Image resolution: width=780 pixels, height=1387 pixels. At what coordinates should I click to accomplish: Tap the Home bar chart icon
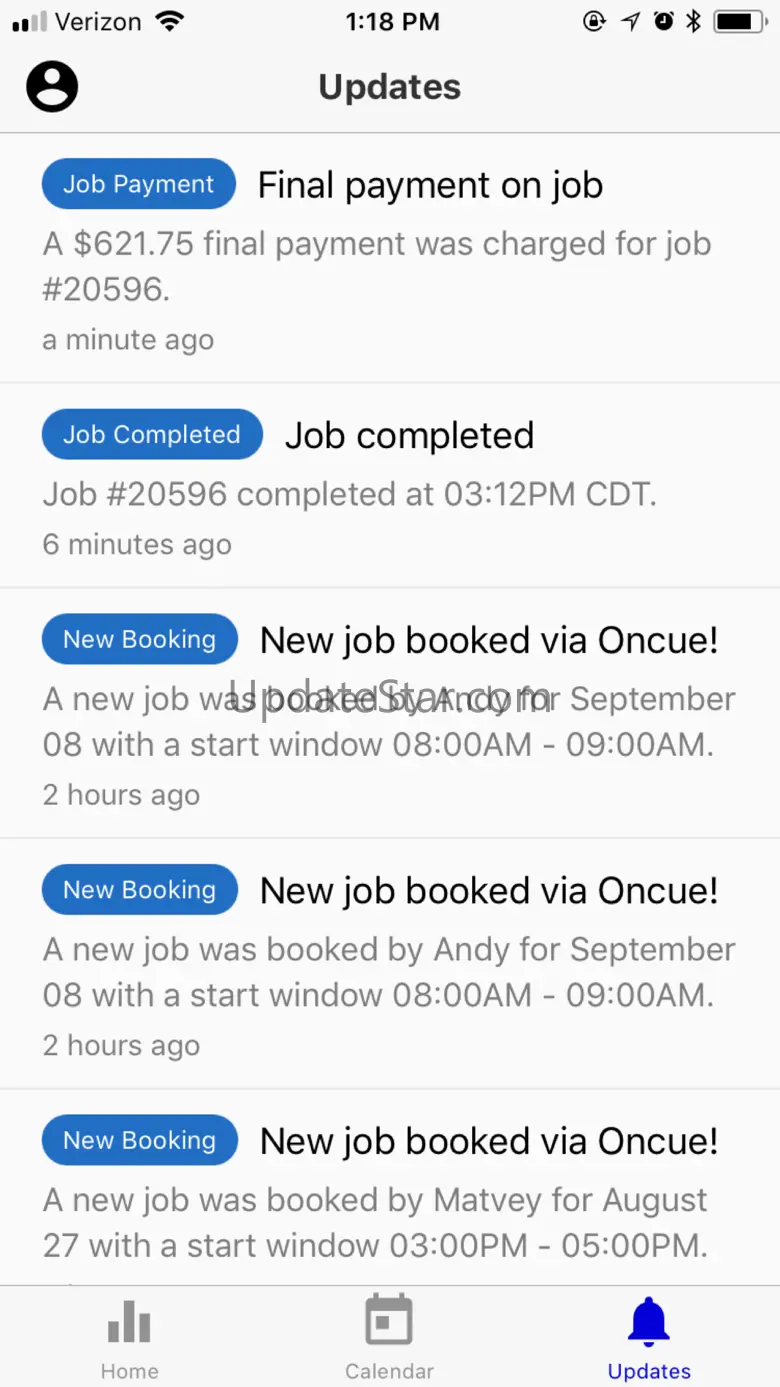129,1320
